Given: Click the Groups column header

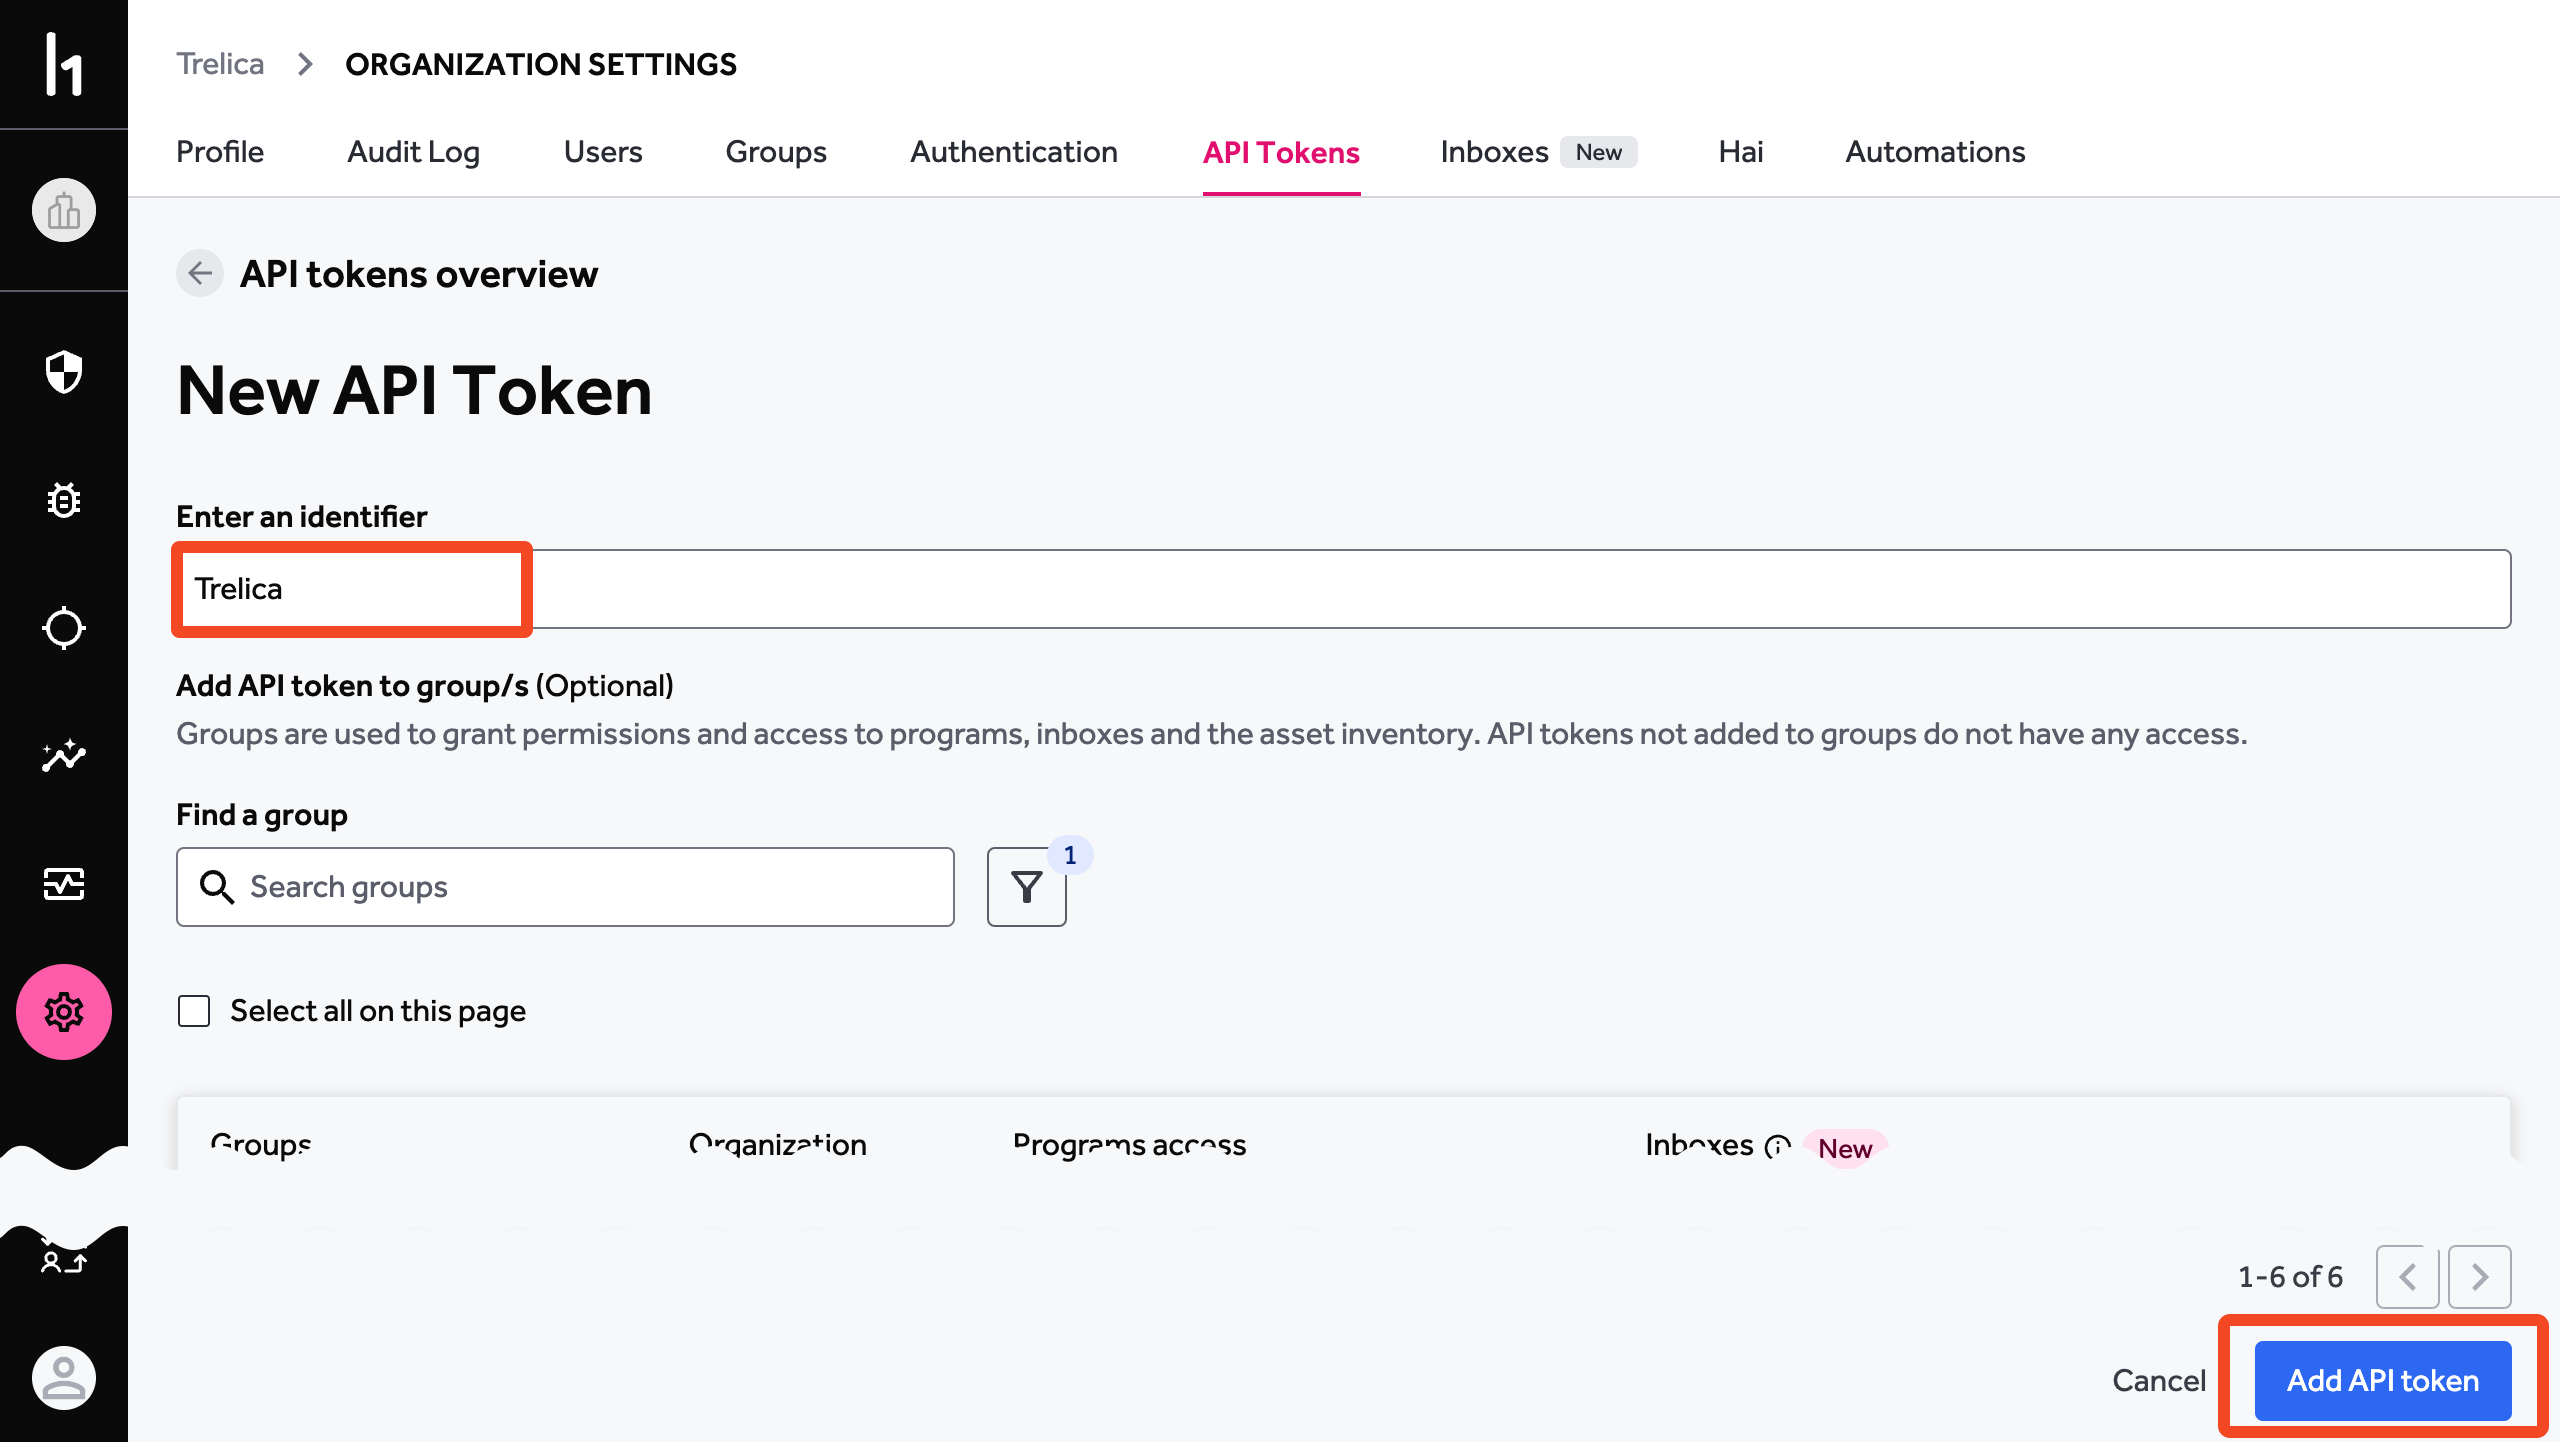Looking at the screenshot, I should point(261,1145).
